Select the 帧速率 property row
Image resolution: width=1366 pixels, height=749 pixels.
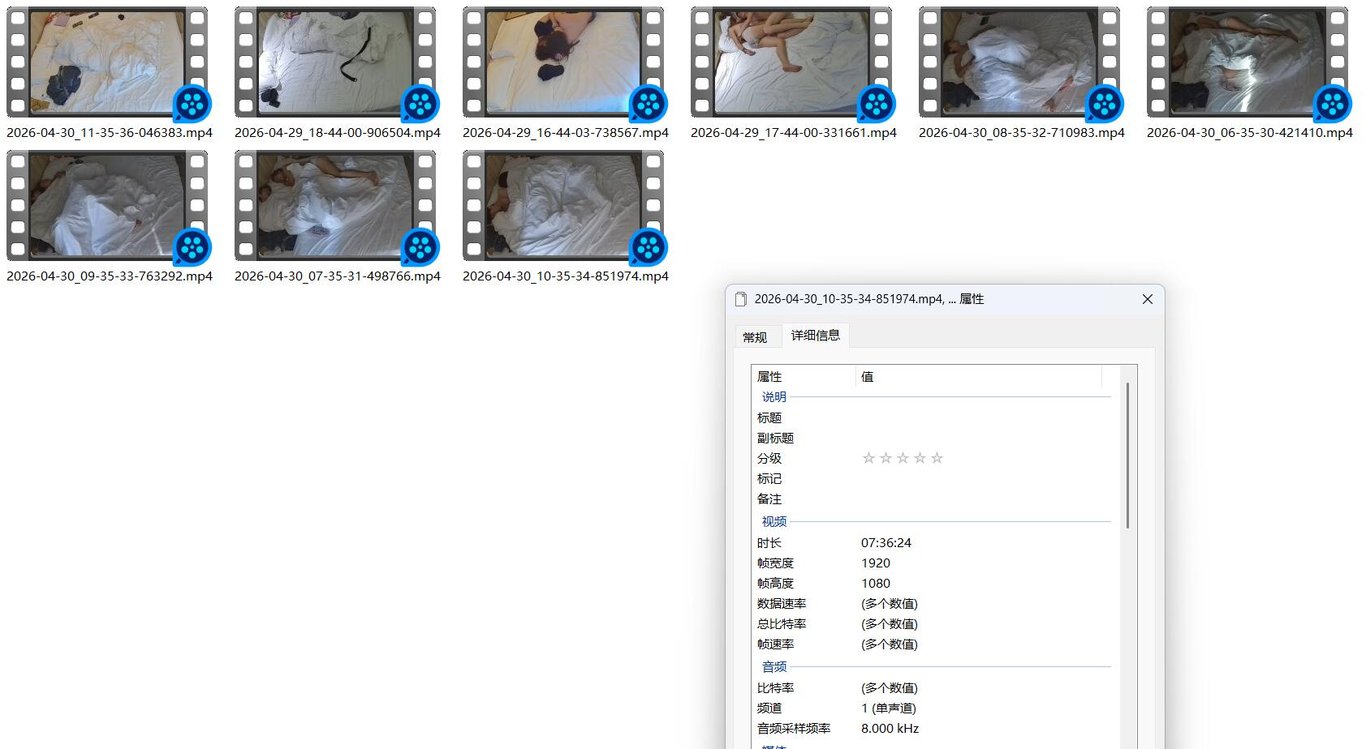coord(937,644)
